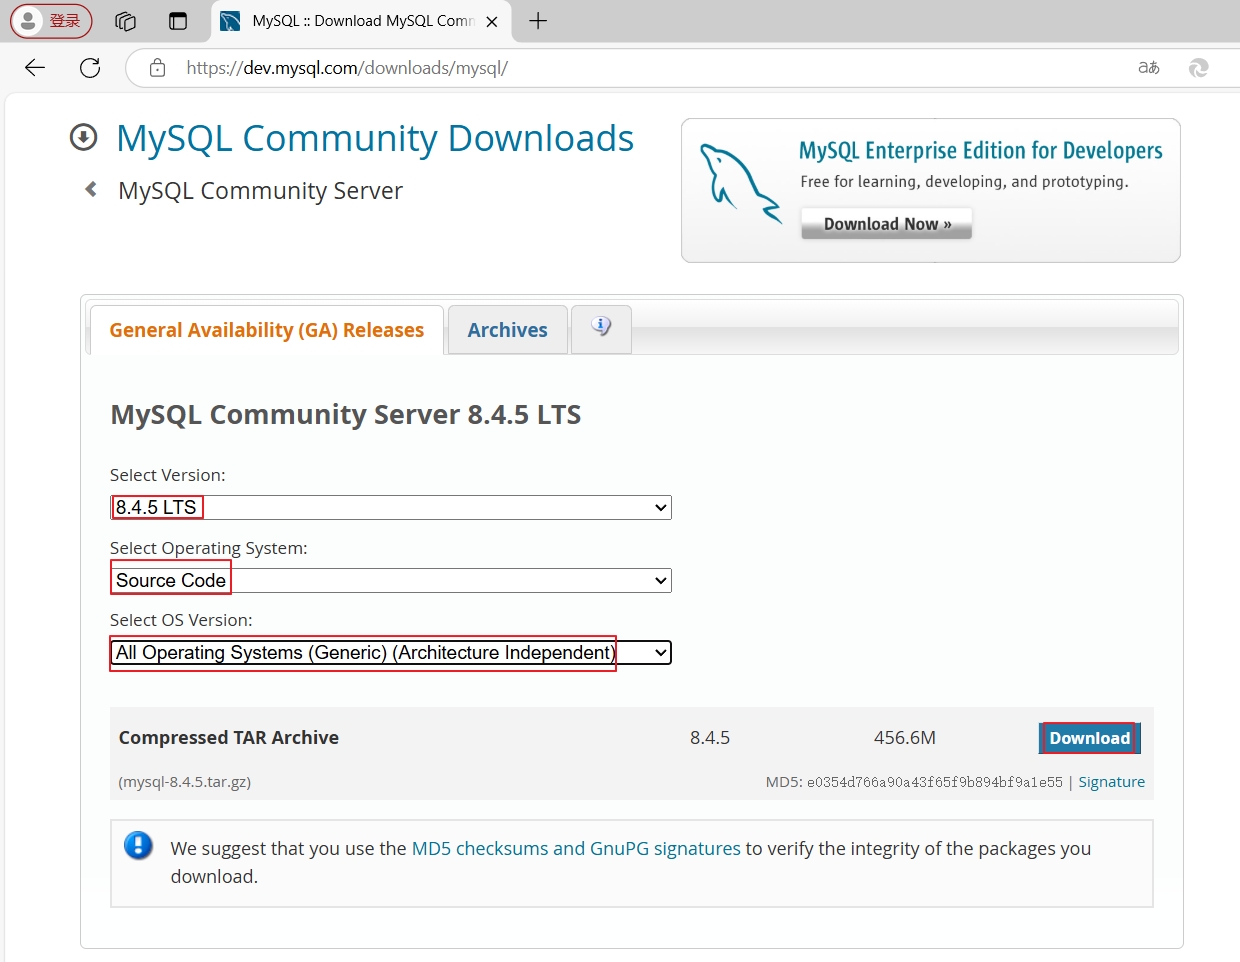This screenshot has height=962, width=1240.
Task: Close the MySQL Download tab
Action: pyautogui.click(x=492, y=21)
